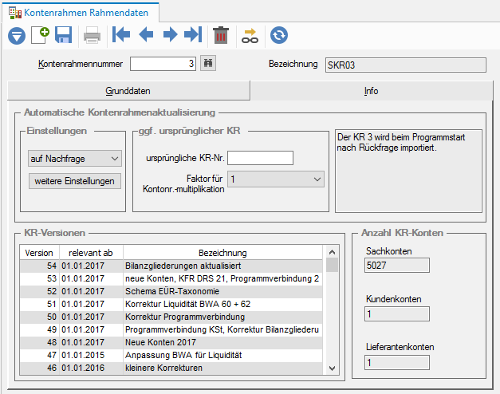
Task: Click the Kontenrahmennummer input field
Action: (x=163, y=64)
